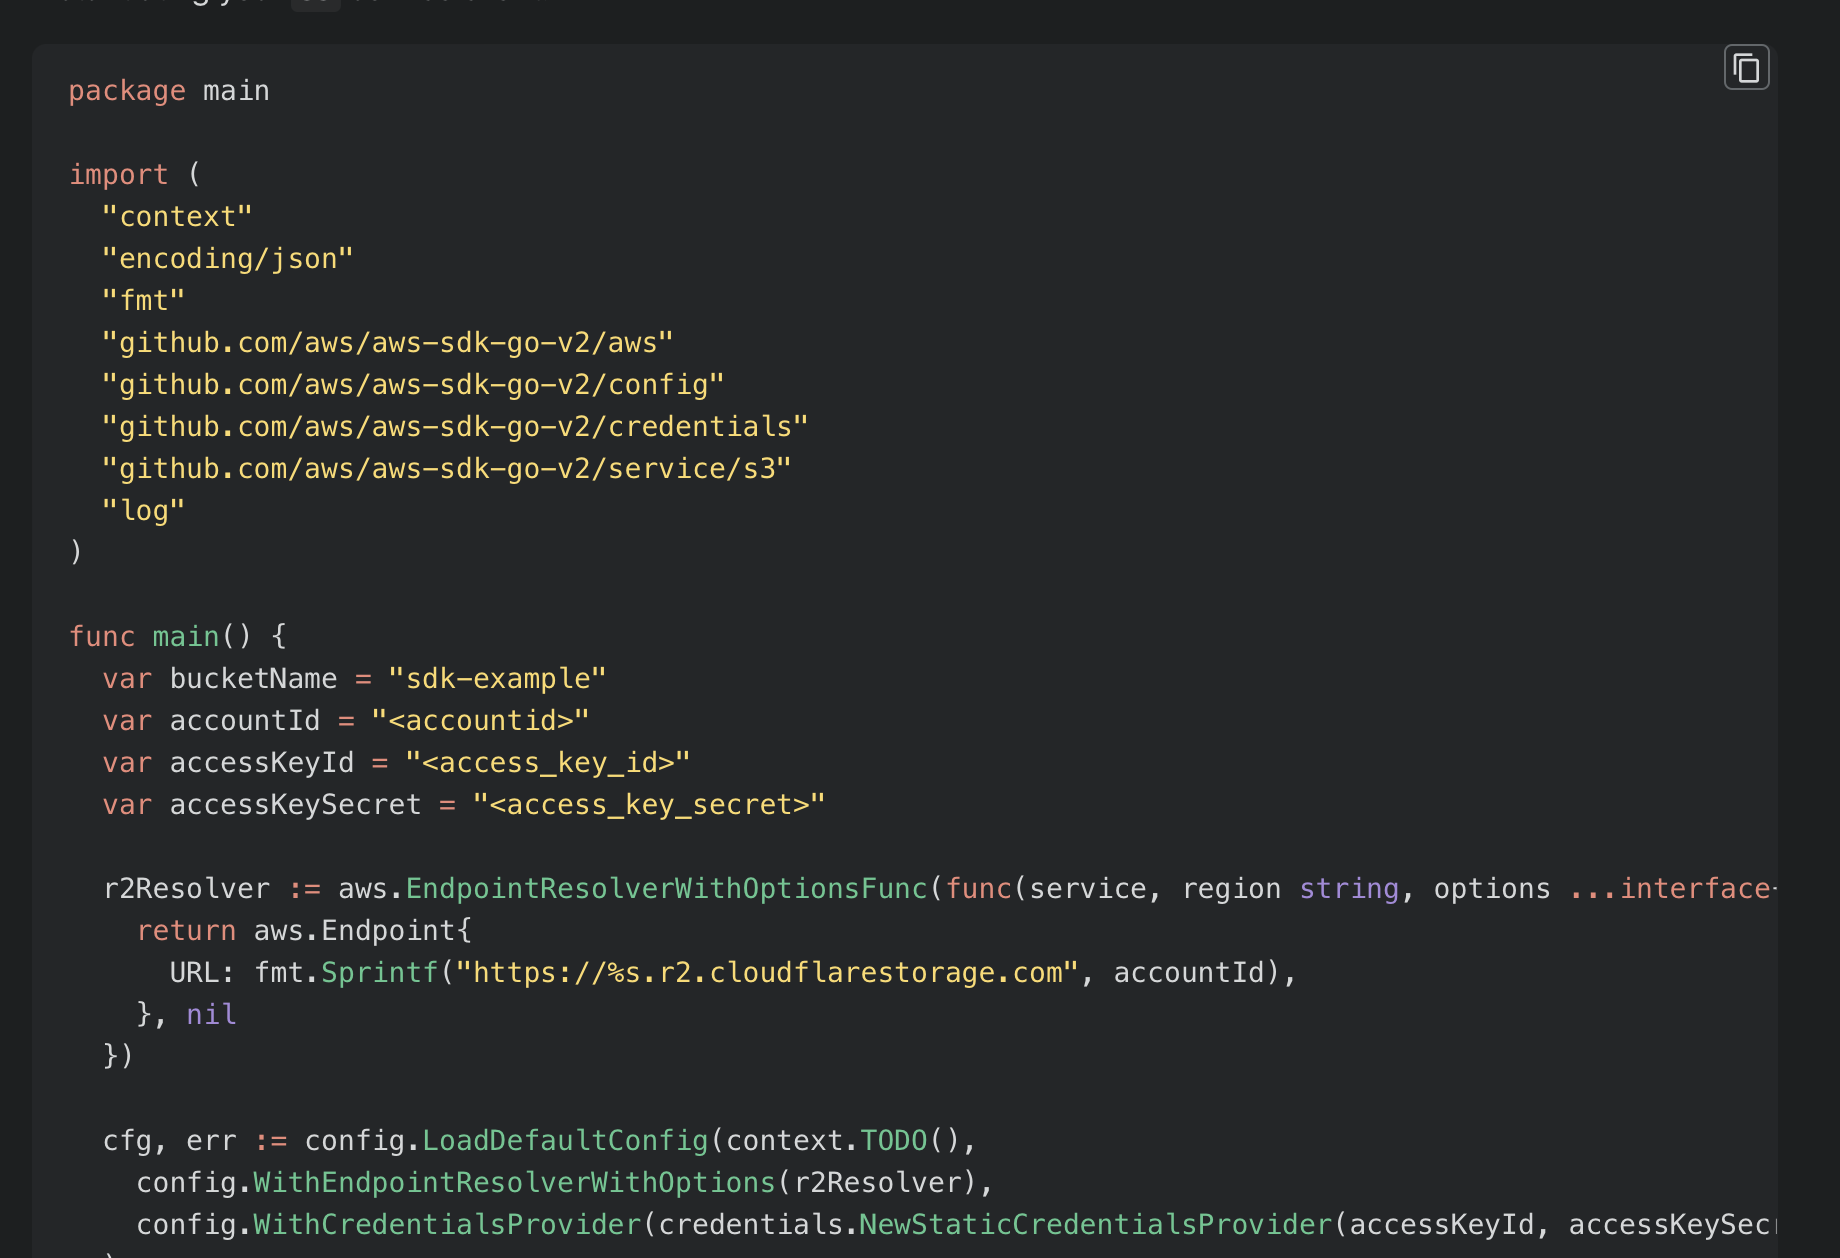Click the context.TODO() call
The width and height of the screenshot is (1840, 1258).
[843, 1141]
